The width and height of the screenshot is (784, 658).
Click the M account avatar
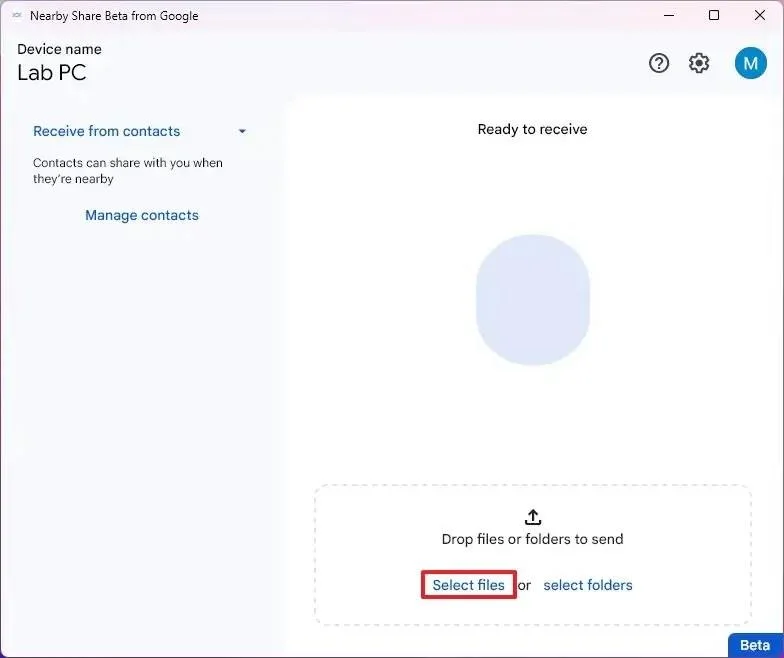(750, 63)
